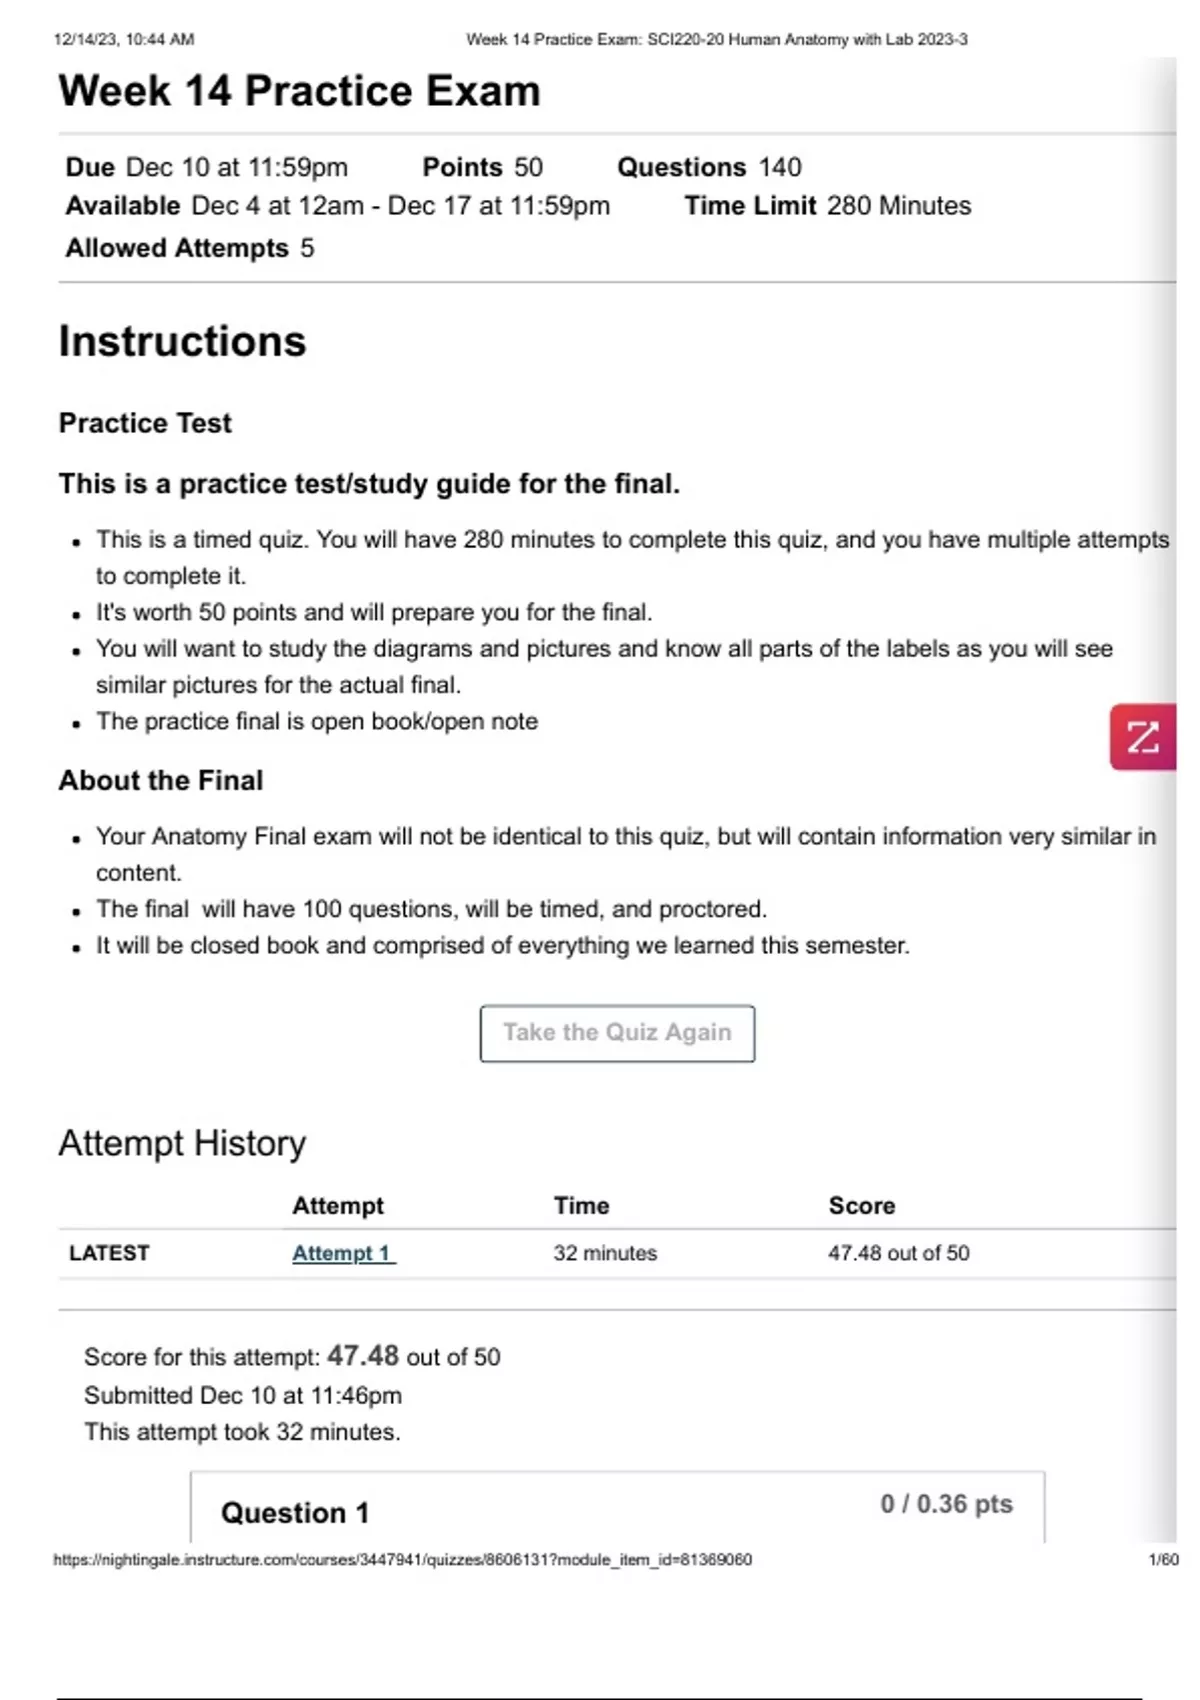The image size is (1200, 1700).
Task: Select the Question 1 header
Action: pos(295,1513)
